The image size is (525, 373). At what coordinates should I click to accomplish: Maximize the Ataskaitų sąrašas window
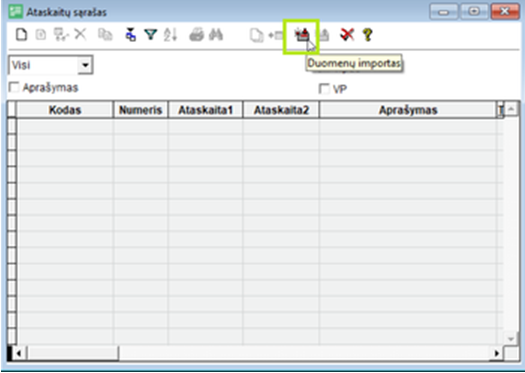pos(473,12)
